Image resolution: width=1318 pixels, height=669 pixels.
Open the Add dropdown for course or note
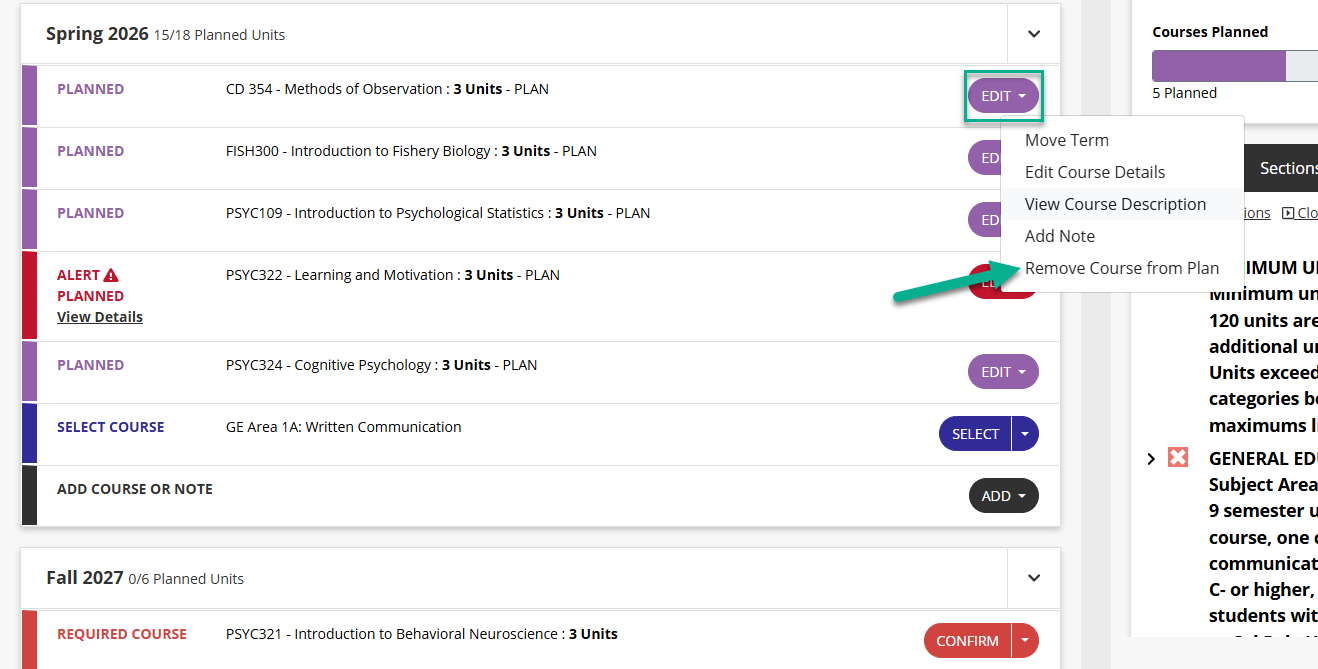click(x=1003, y=496)
